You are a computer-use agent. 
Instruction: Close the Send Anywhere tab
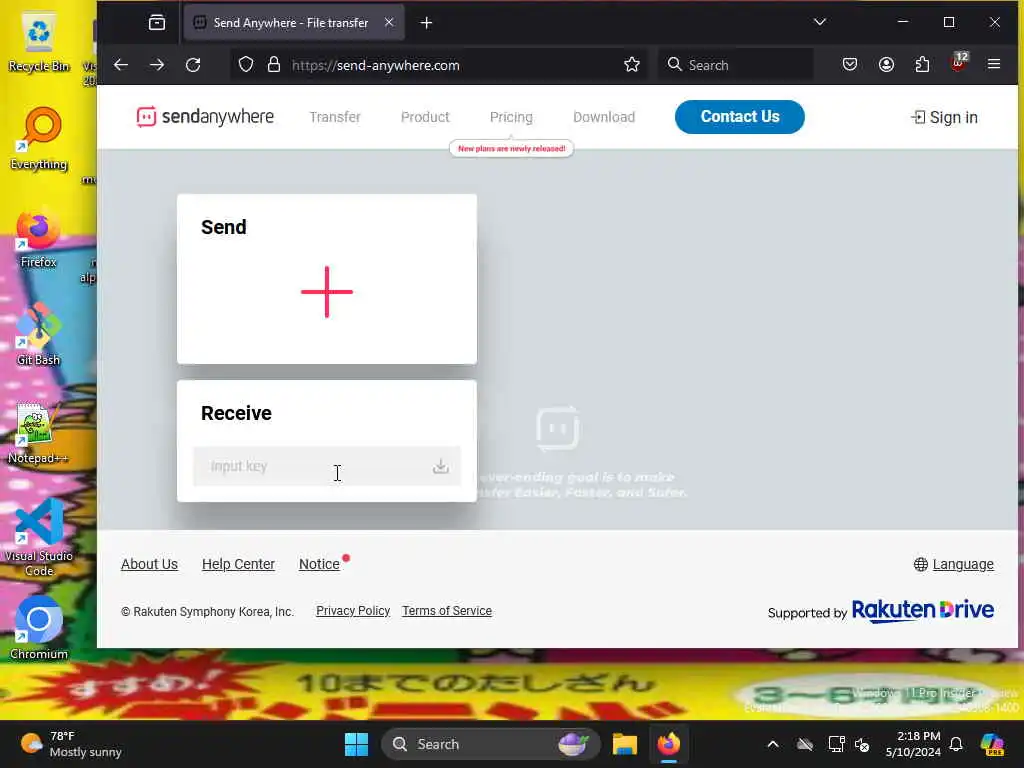(389, 22)
